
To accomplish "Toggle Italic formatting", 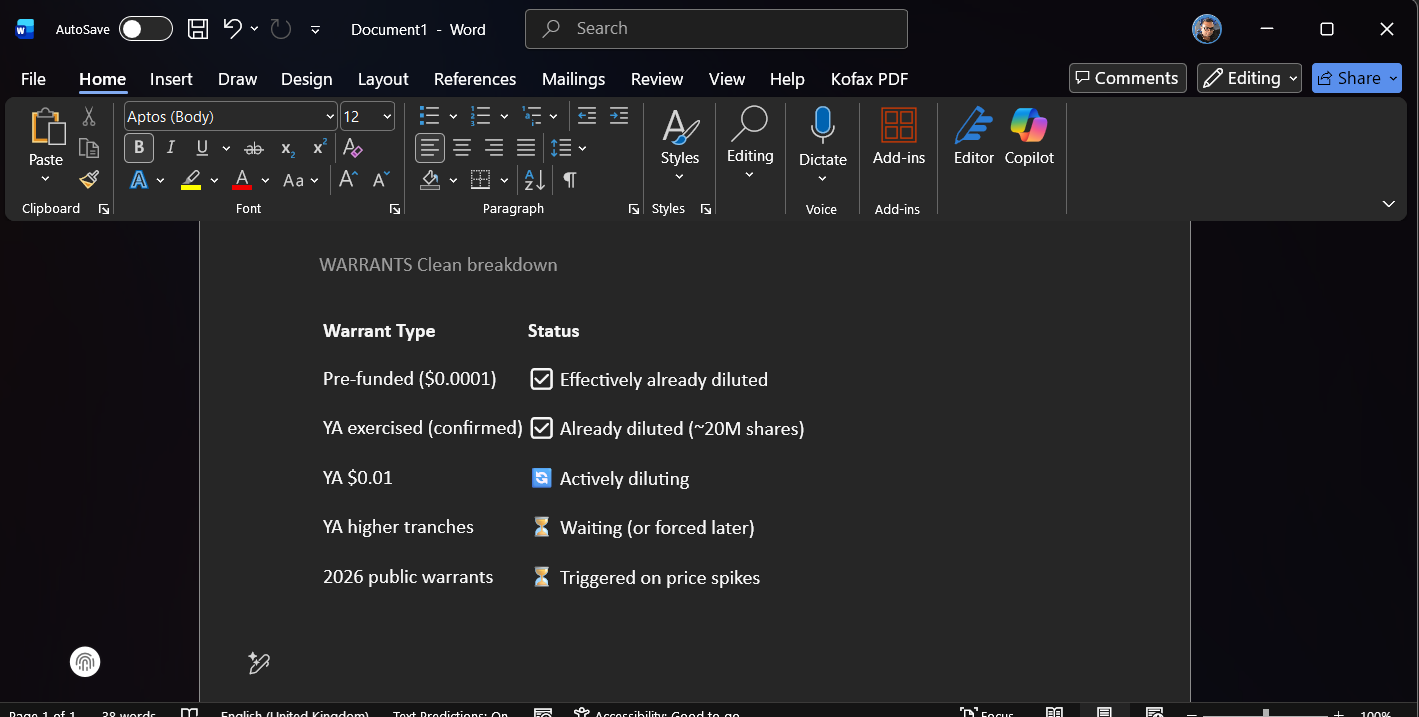I will pos(170,148).
